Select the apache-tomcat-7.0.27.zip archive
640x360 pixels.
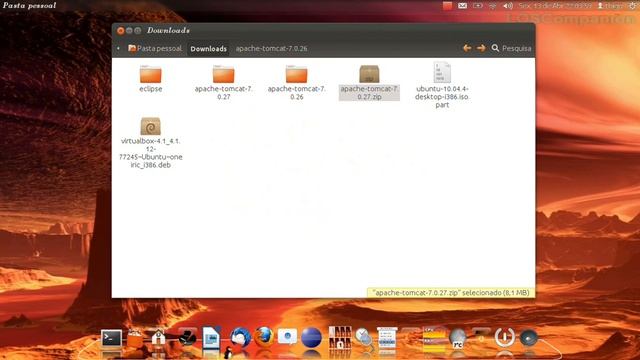point(369,74)
